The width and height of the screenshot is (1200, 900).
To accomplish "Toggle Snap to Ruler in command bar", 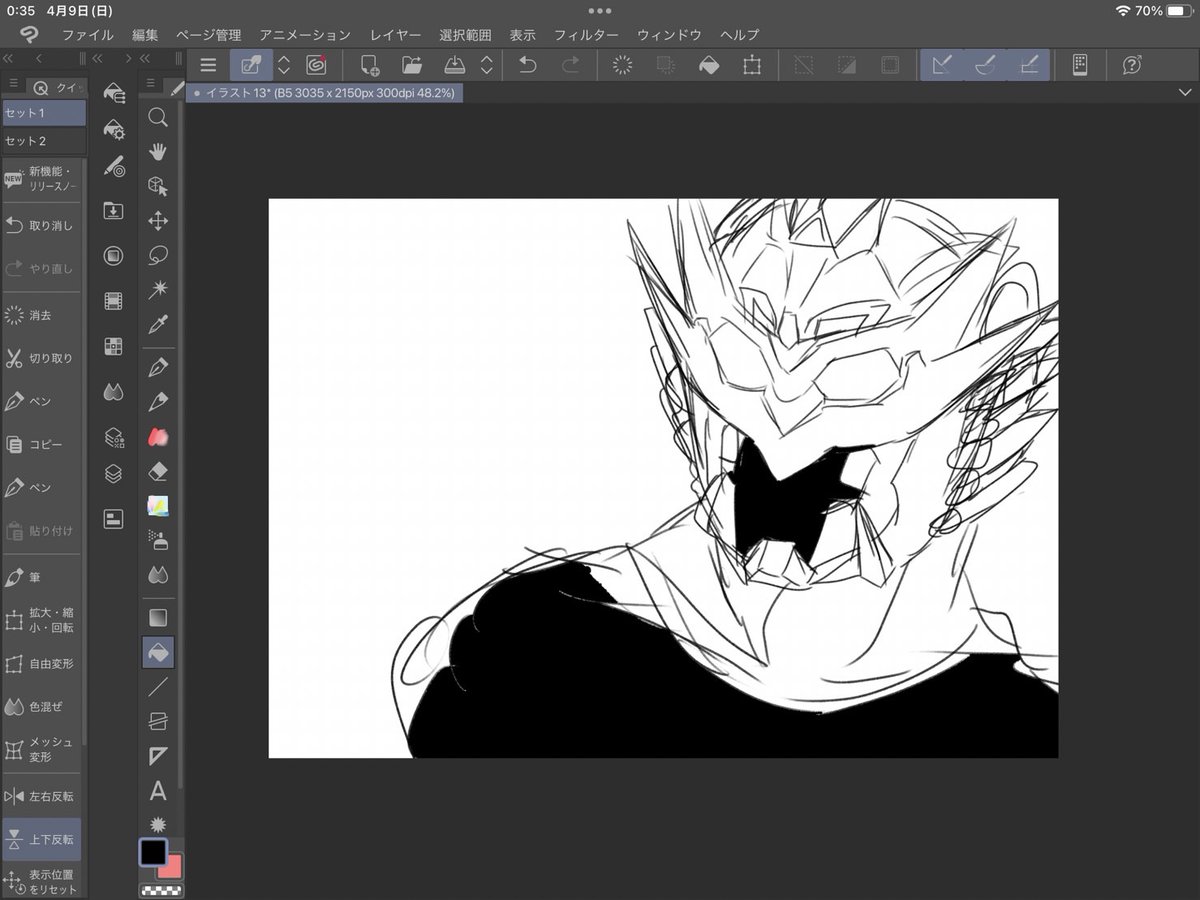I will coord(940,65).
